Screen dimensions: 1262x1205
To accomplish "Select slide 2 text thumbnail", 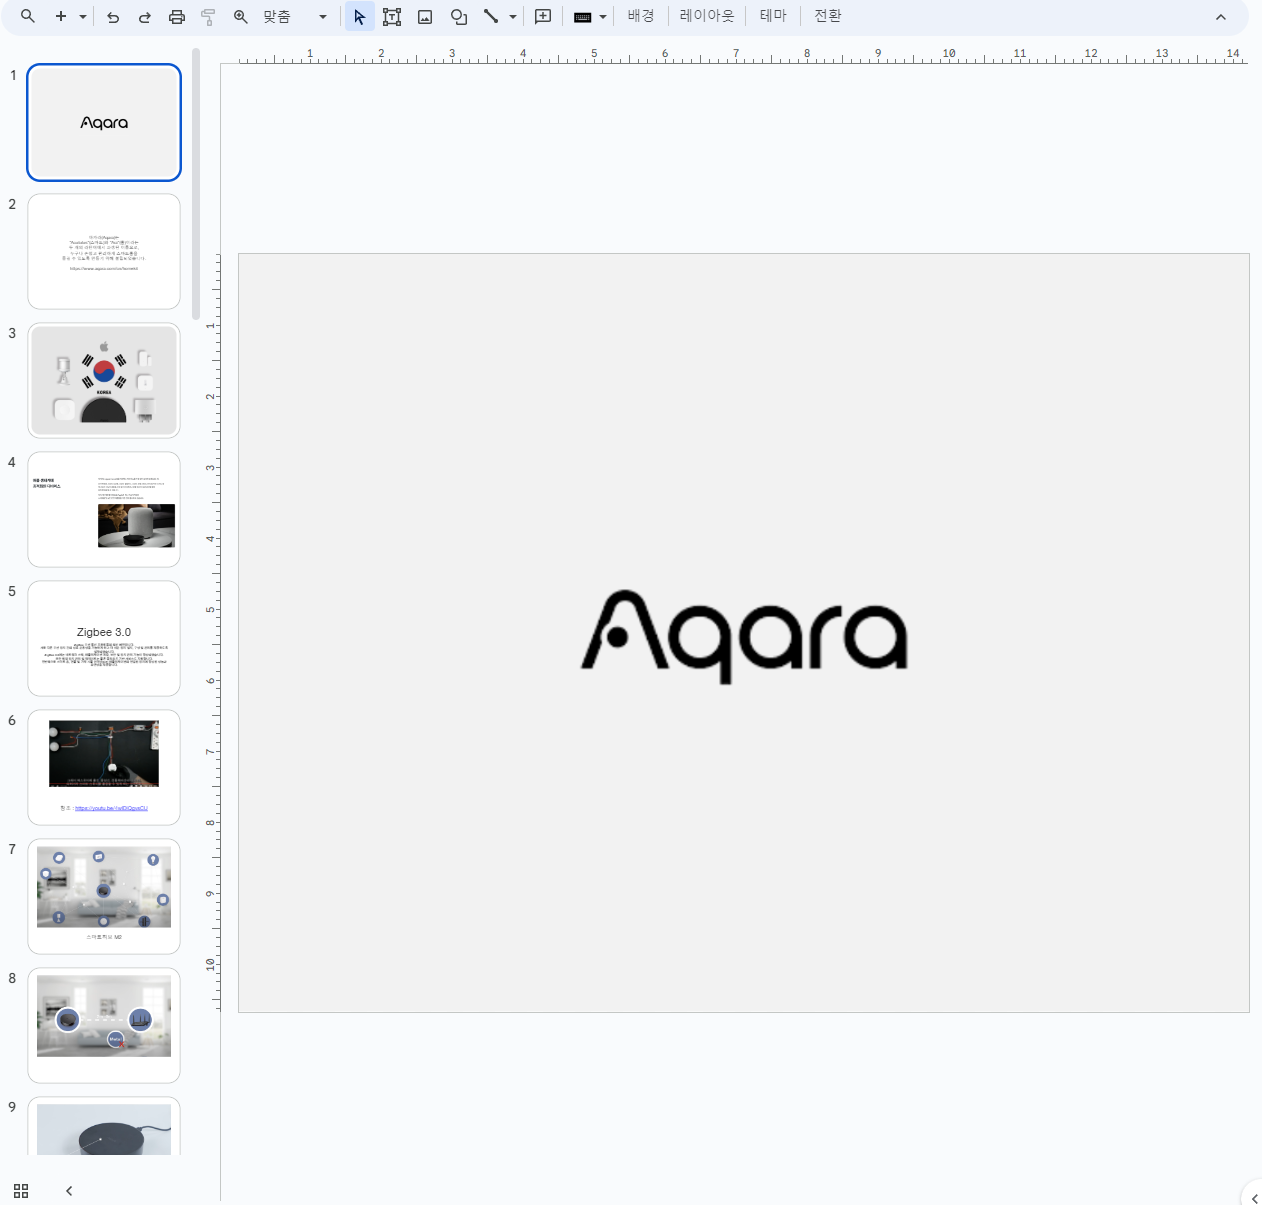I will [104, 252].
